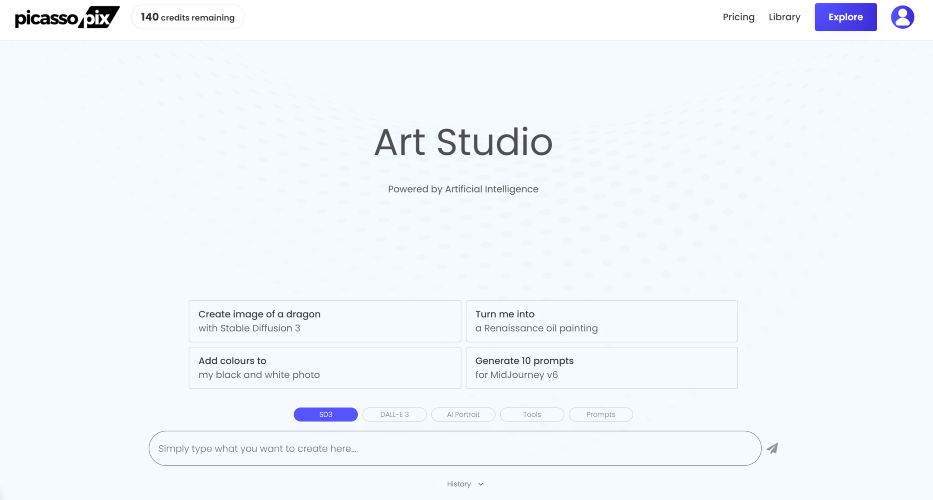The width and height of the screenshot is (933, 500).
Task: Open the Tools tab
Action: [x=532, y=414]
